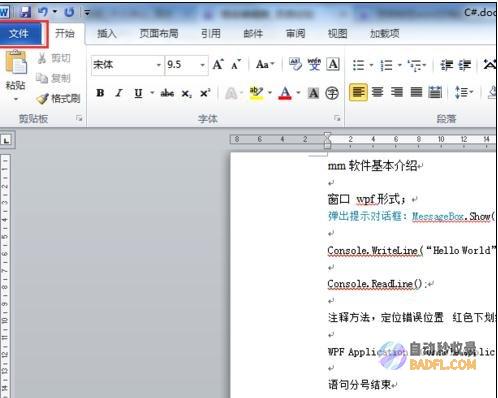Click the Character Shading icon

click(x=313, y=93)
